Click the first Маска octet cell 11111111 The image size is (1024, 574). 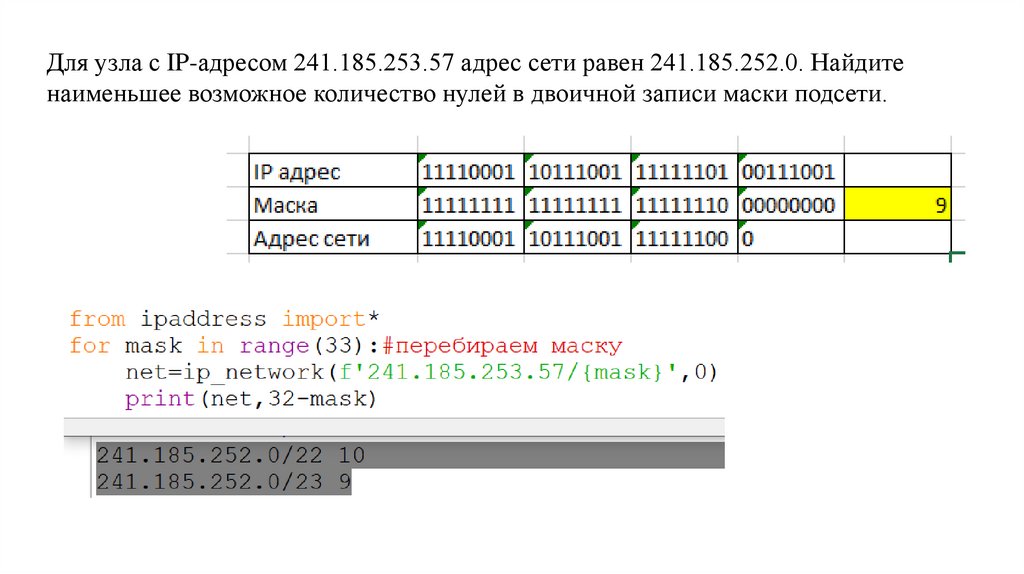pos(470,204)
